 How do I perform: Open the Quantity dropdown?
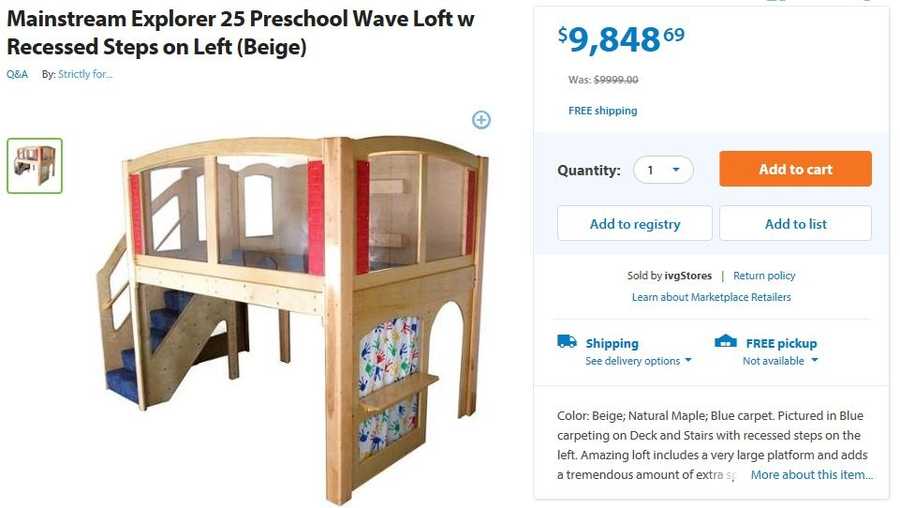(x=663, y=170)
